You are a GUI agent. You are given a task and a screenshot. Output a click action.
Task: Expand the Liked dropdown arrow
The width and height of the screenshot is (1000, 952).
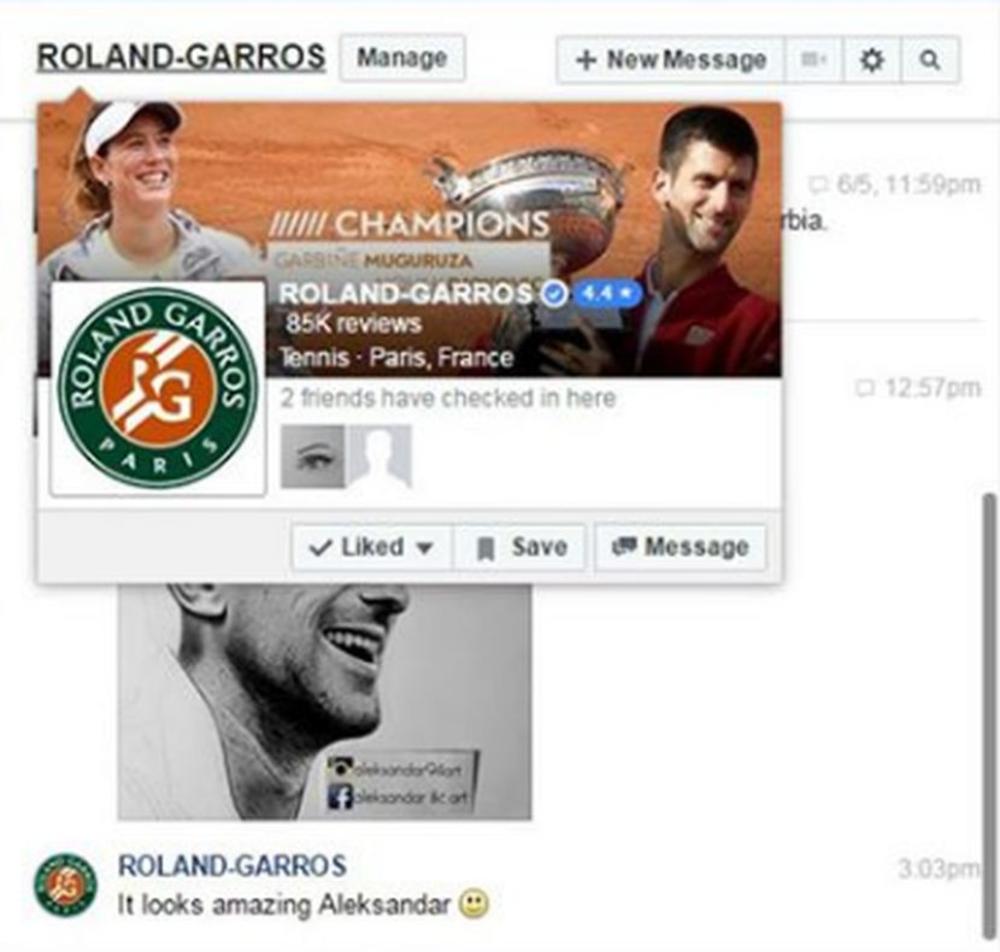pyautogui.click(x=425, y=548)
